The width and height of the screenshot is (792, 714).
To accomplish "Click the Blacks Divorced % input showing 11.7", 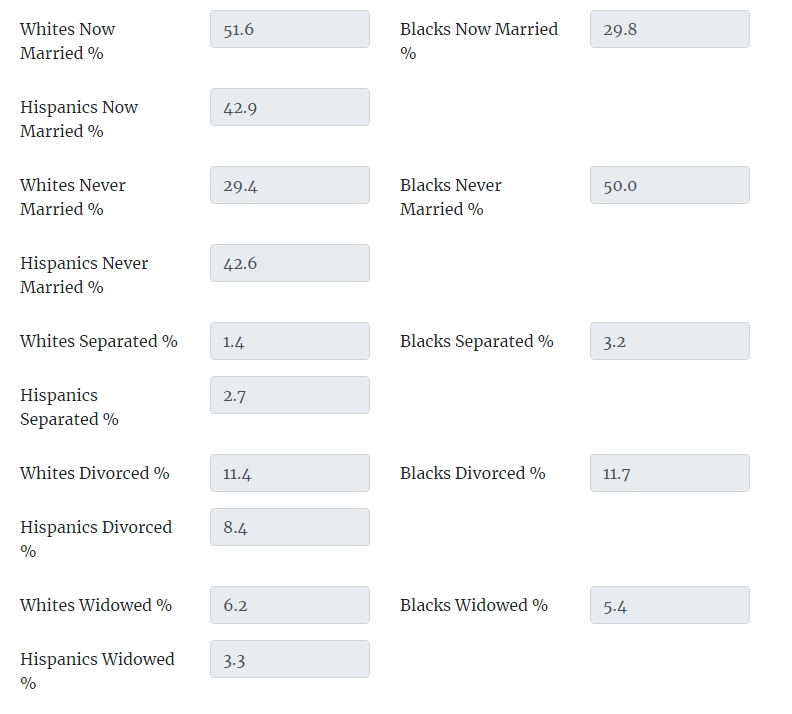I will (669, 473).
